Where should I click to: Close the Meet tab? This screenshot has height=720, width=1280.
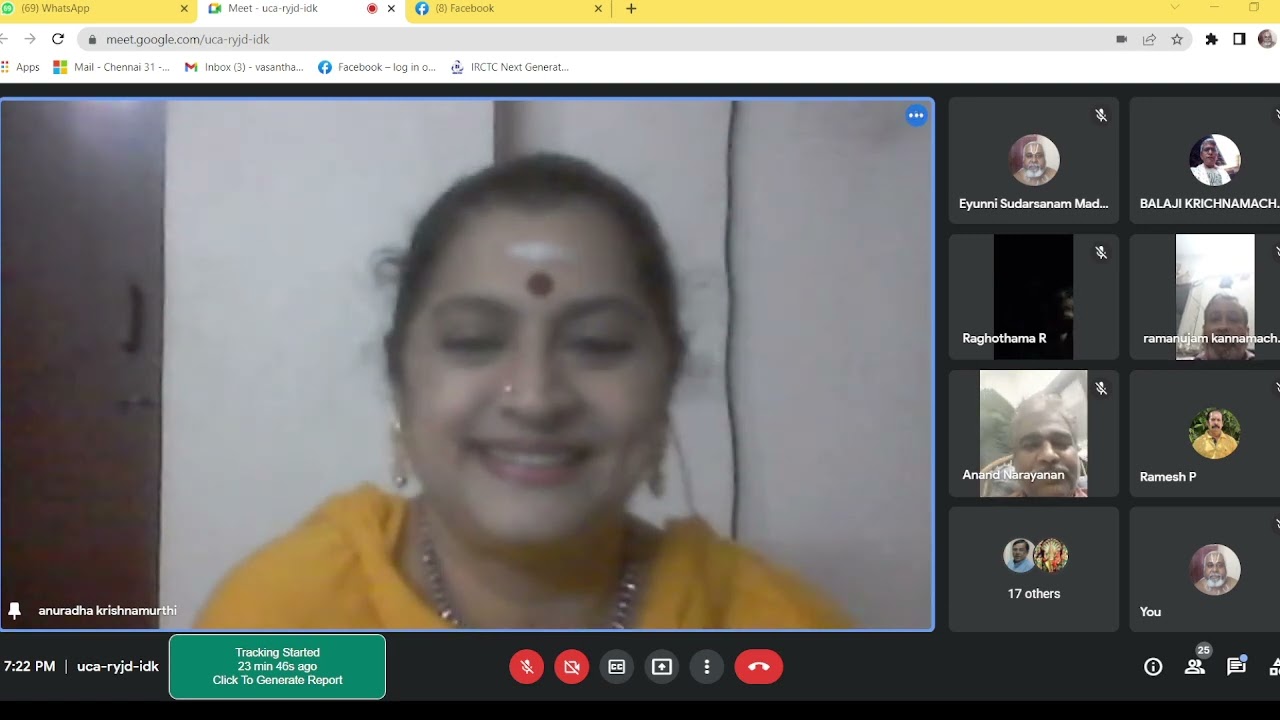391,9
